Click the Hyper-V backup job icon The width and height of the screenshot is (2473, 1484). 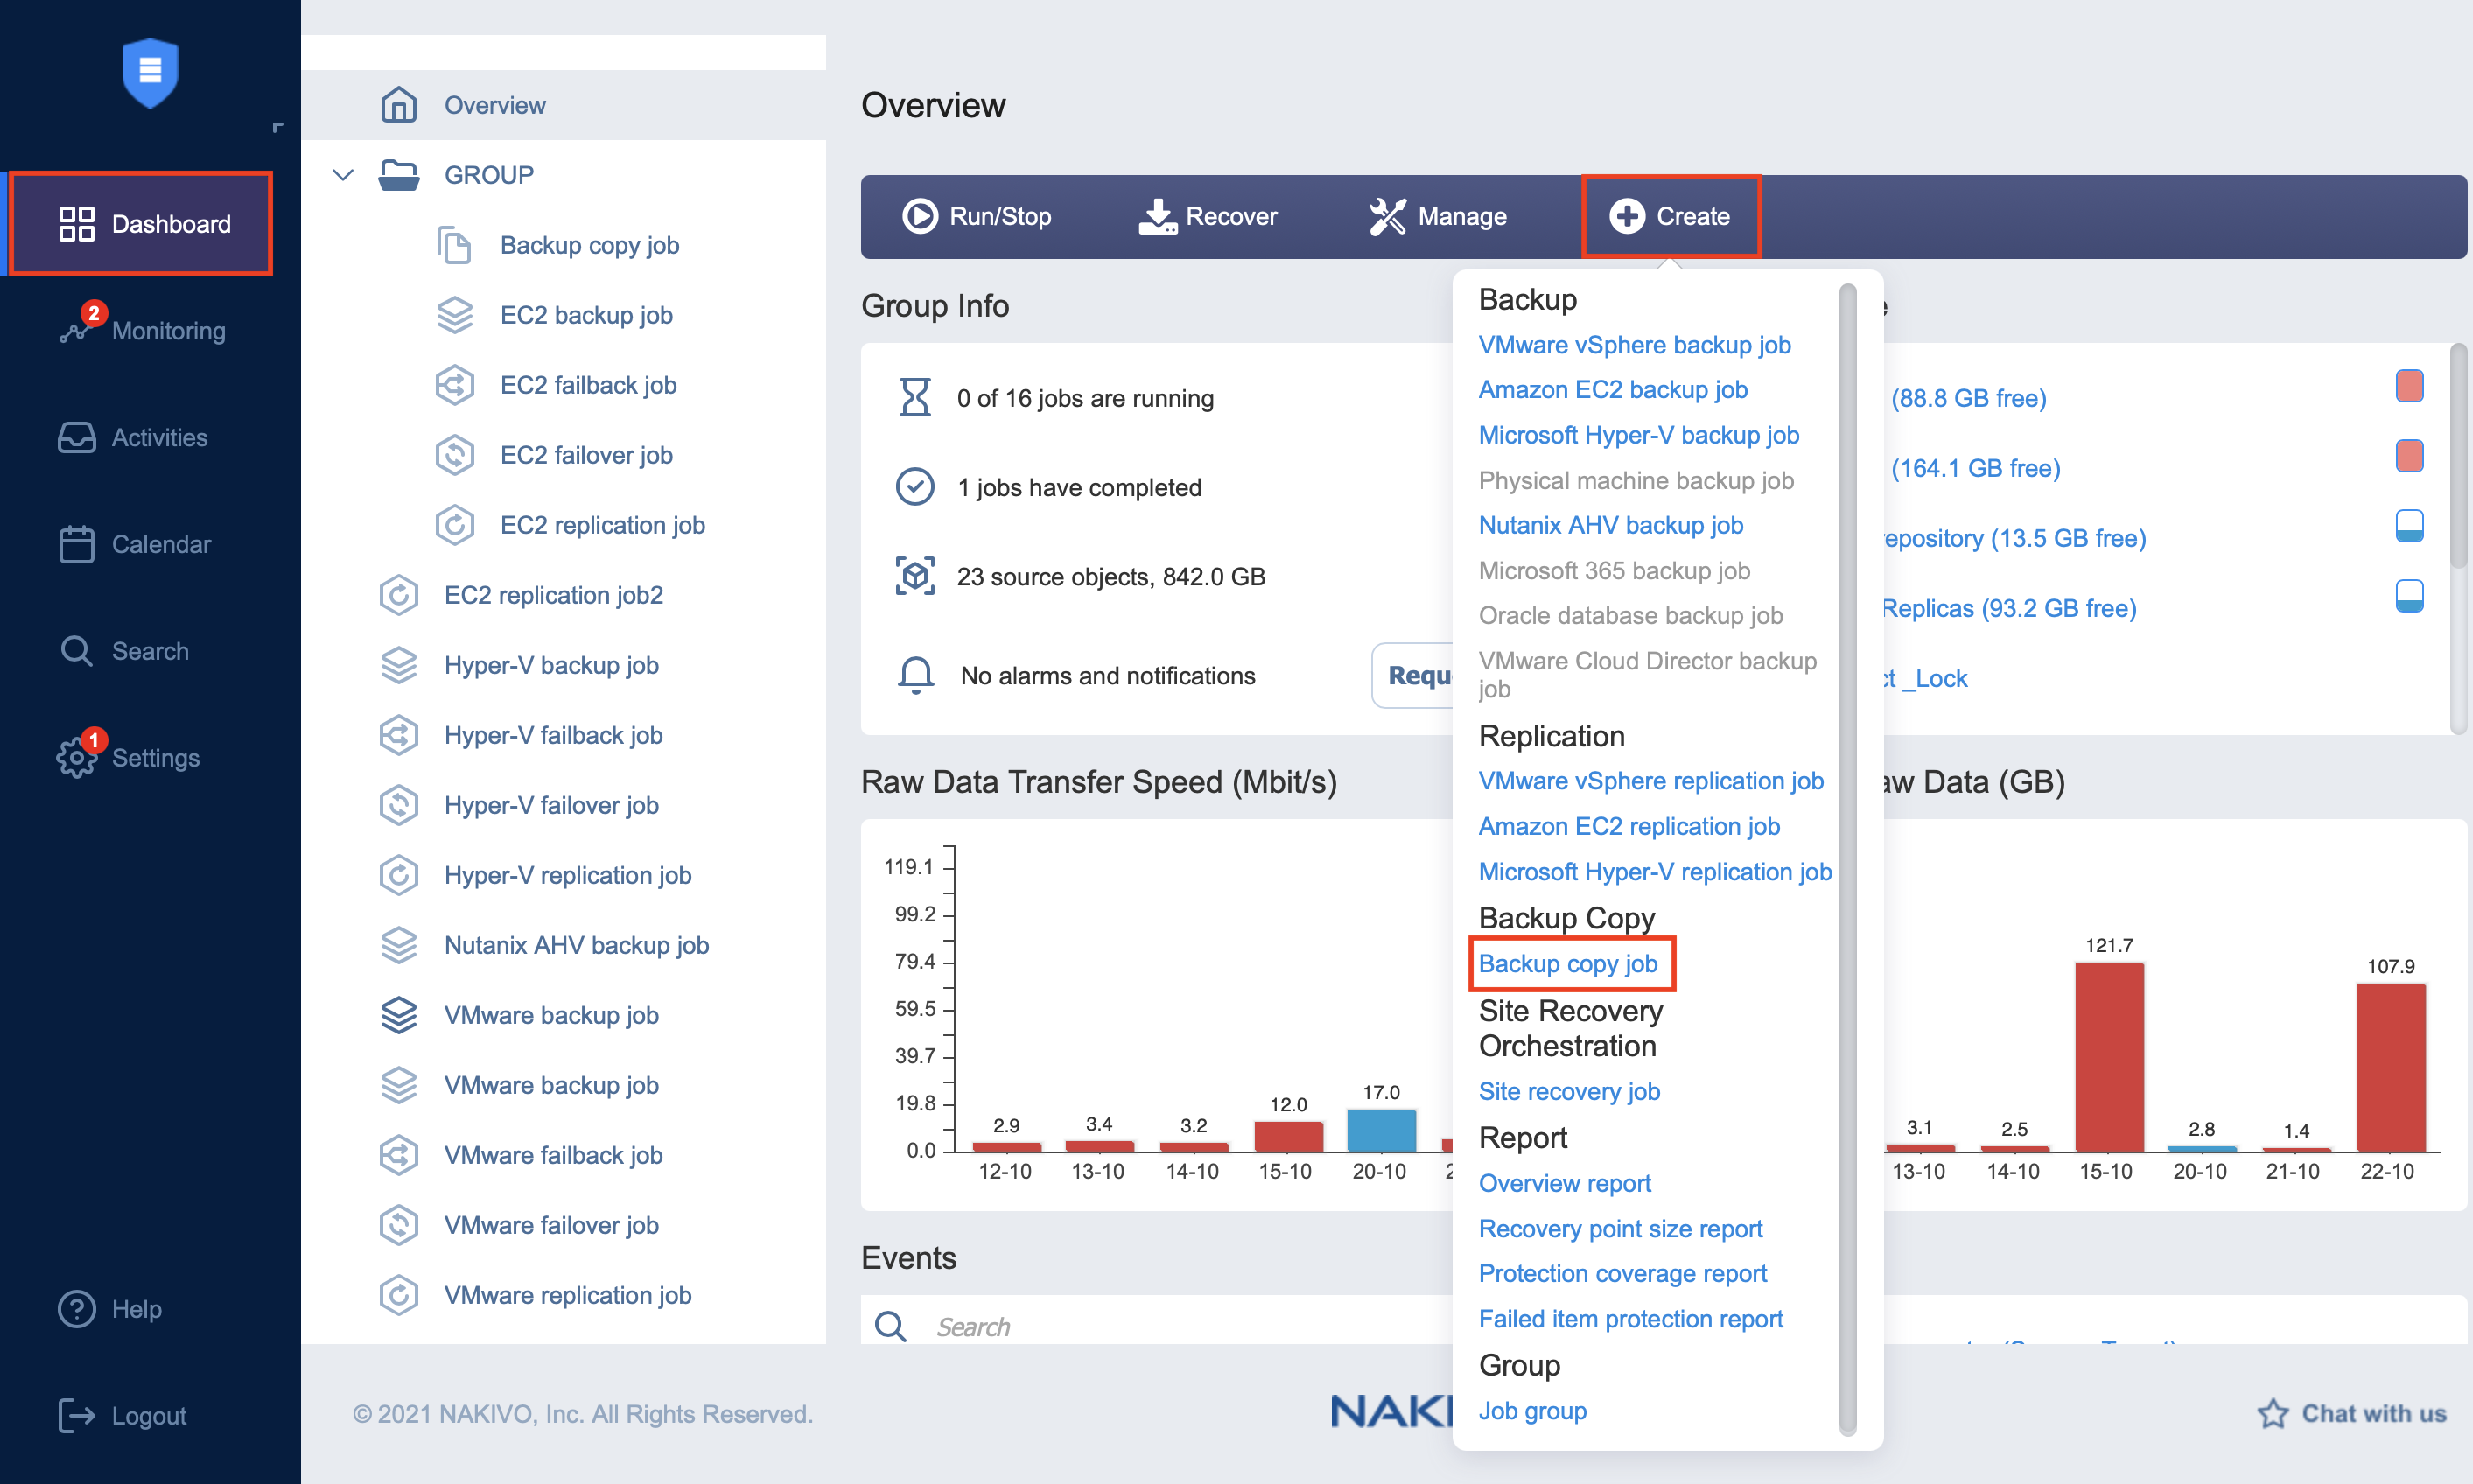coord(398,664)
